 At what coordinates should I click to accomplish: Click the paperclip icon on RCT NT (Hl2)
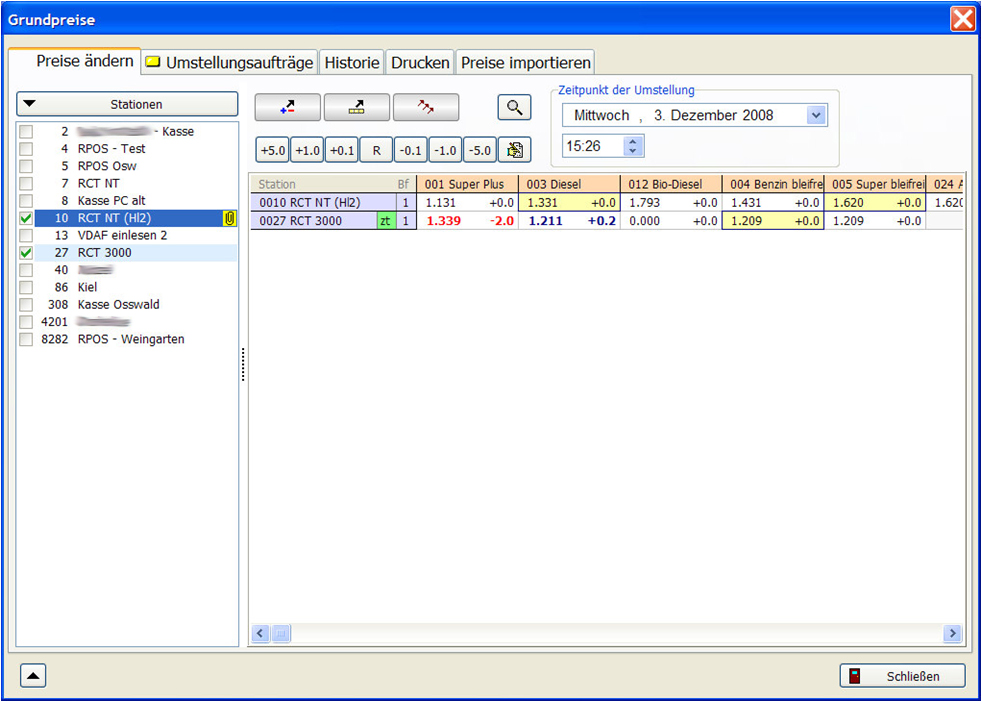229,219
